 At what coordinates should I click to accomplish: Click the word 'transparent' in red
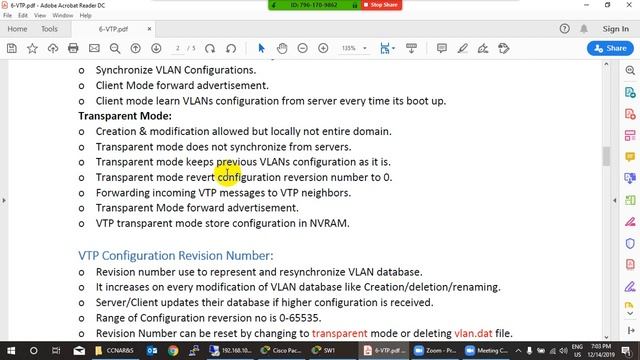point(340,333)
